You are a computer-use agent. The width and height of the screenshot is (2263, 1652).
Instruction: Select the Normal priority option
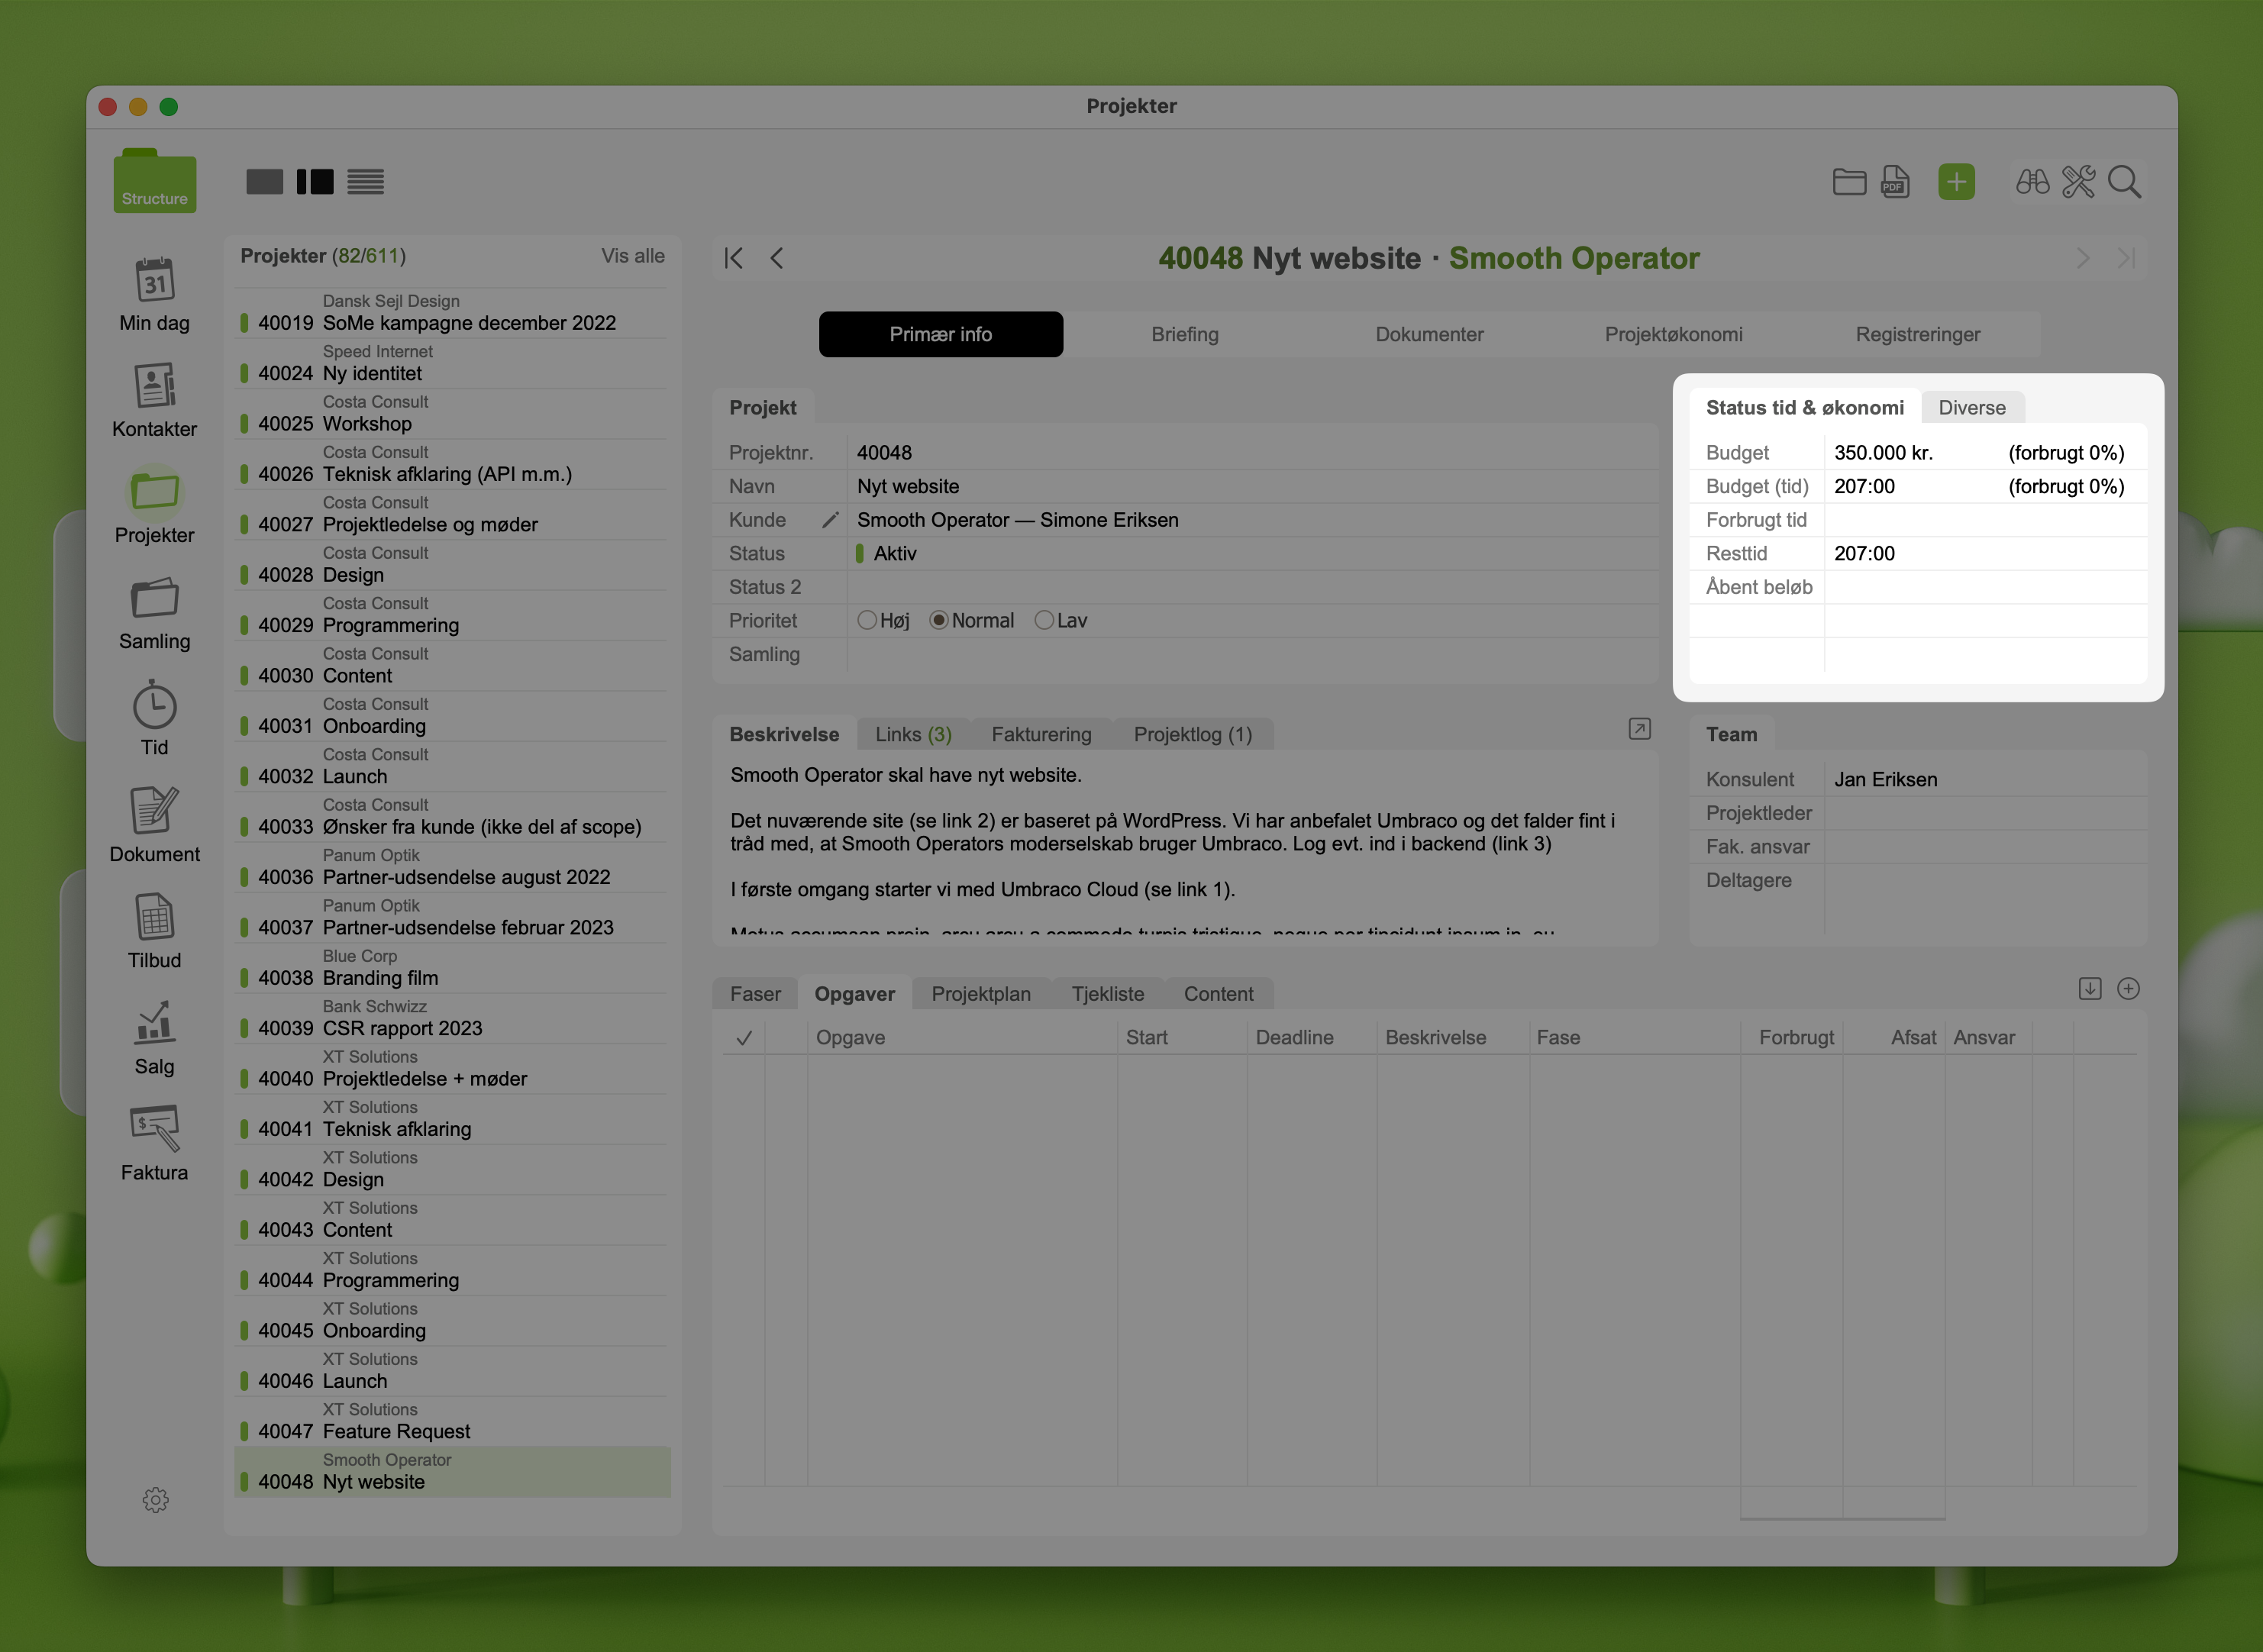point(939,621)
